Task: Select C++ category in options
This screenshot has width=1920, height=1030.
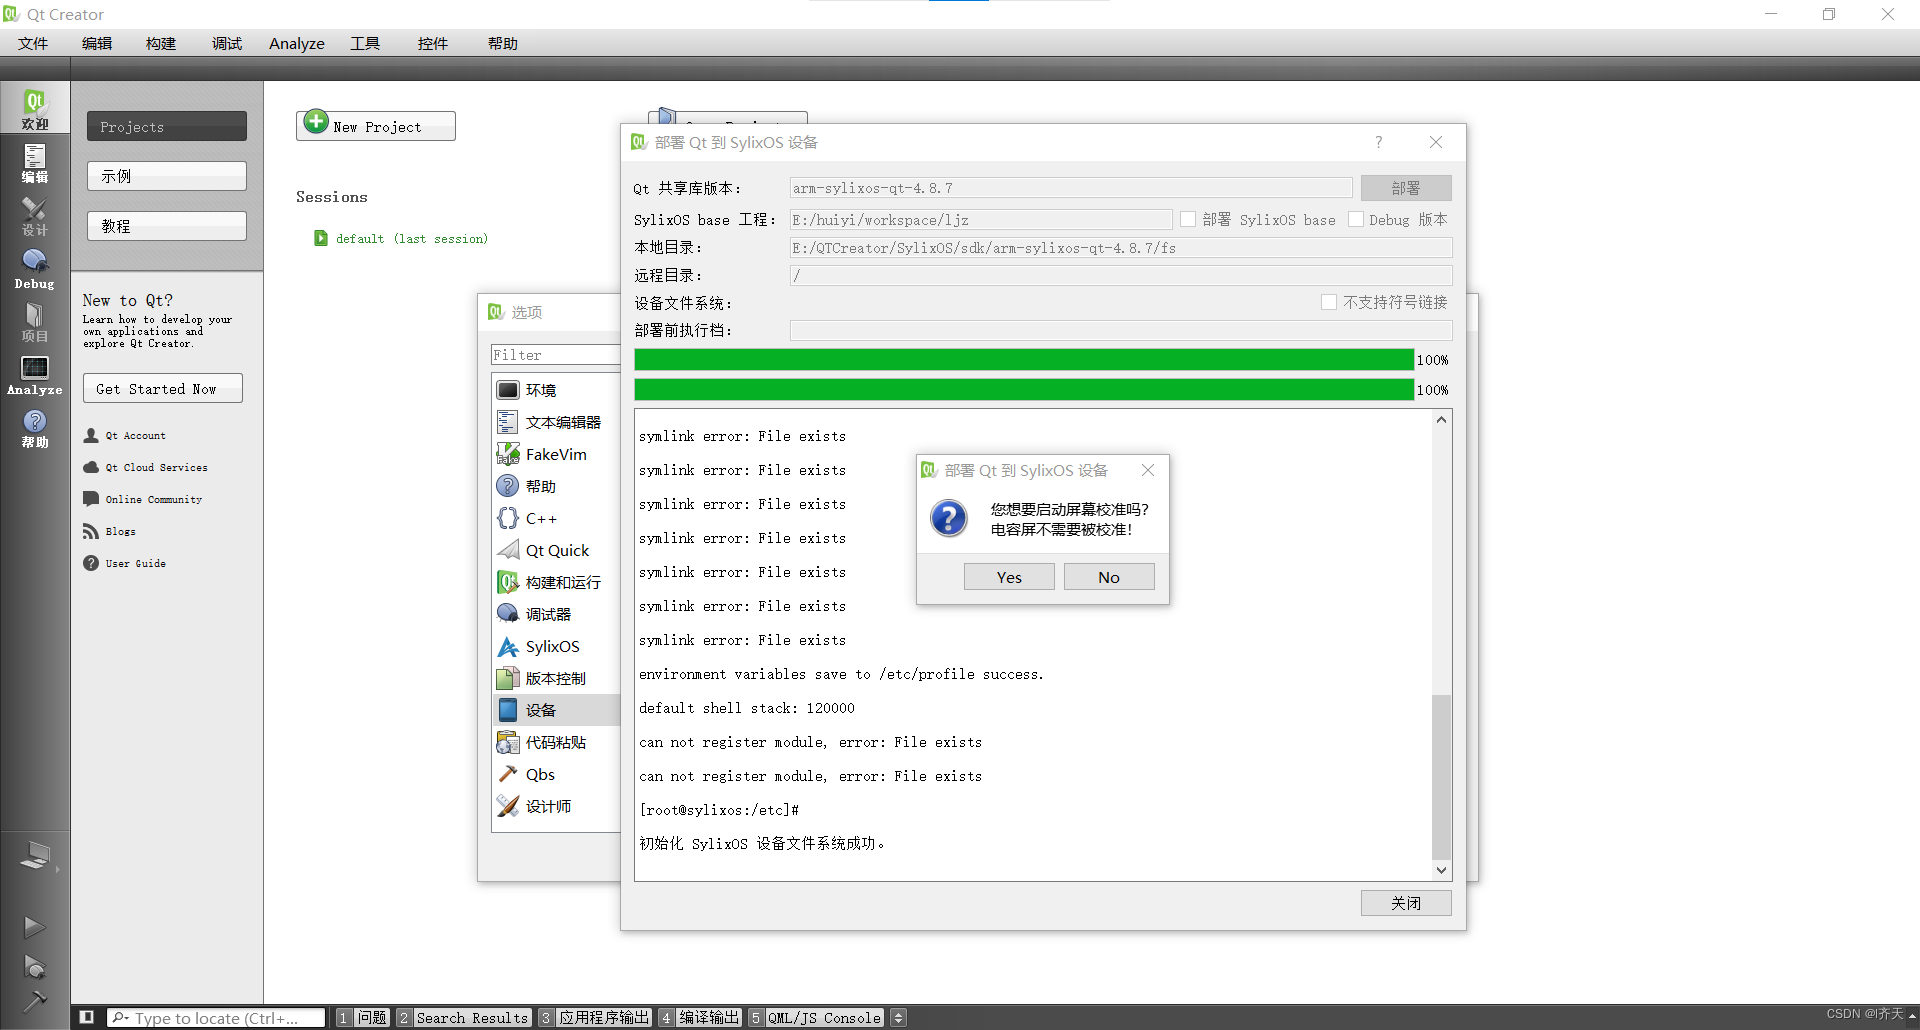Action: (557, 518)
